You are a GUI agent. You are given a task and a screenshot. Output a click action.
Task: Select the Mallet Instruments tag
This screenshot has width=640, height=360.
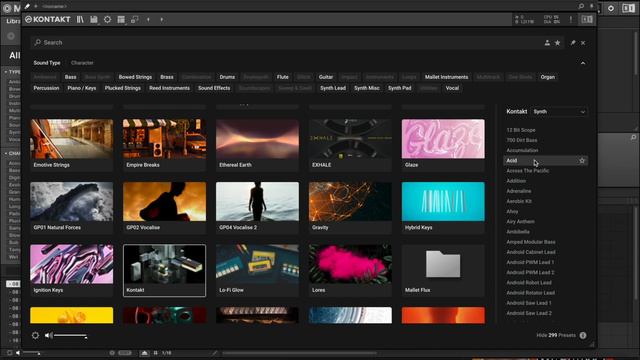point(447,77)
